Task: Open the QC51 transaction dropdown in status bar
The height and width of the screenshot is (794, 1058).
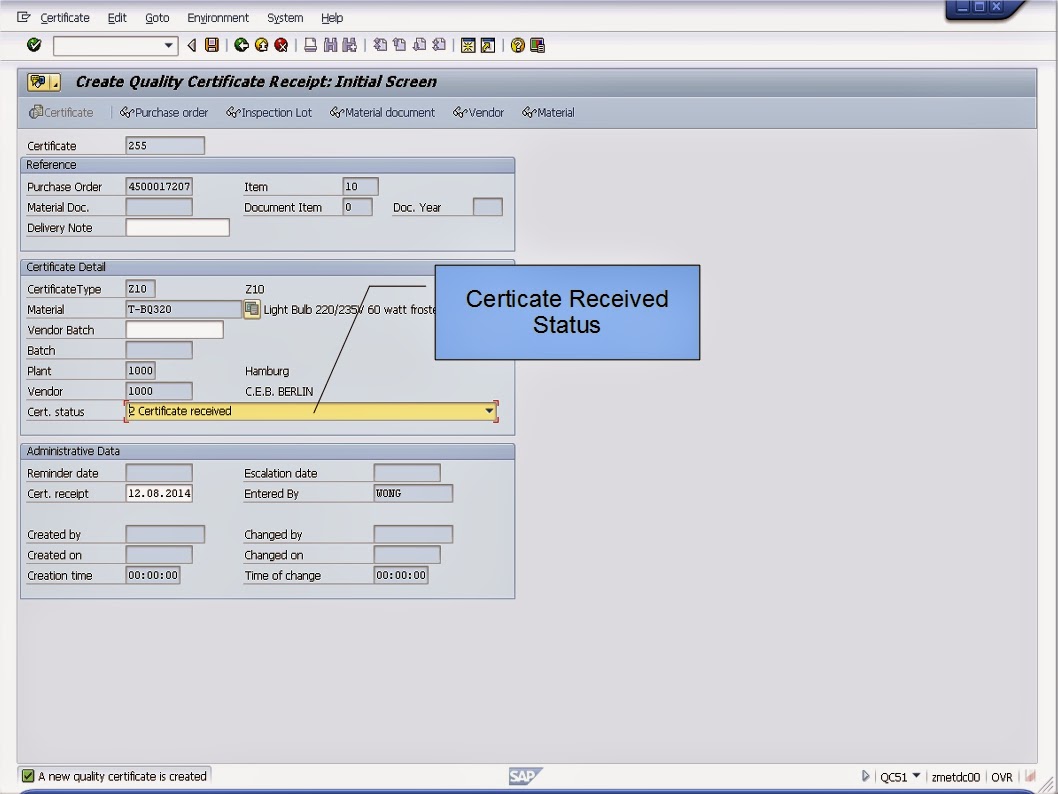Action: [916, 776]
